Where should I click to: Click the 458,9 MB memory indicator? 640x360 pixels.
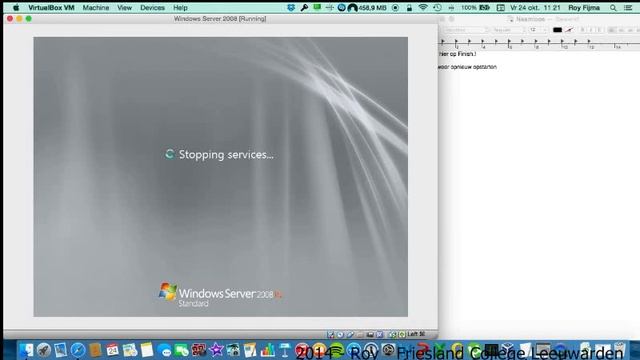pyautogui.click(x=372, y=8)
